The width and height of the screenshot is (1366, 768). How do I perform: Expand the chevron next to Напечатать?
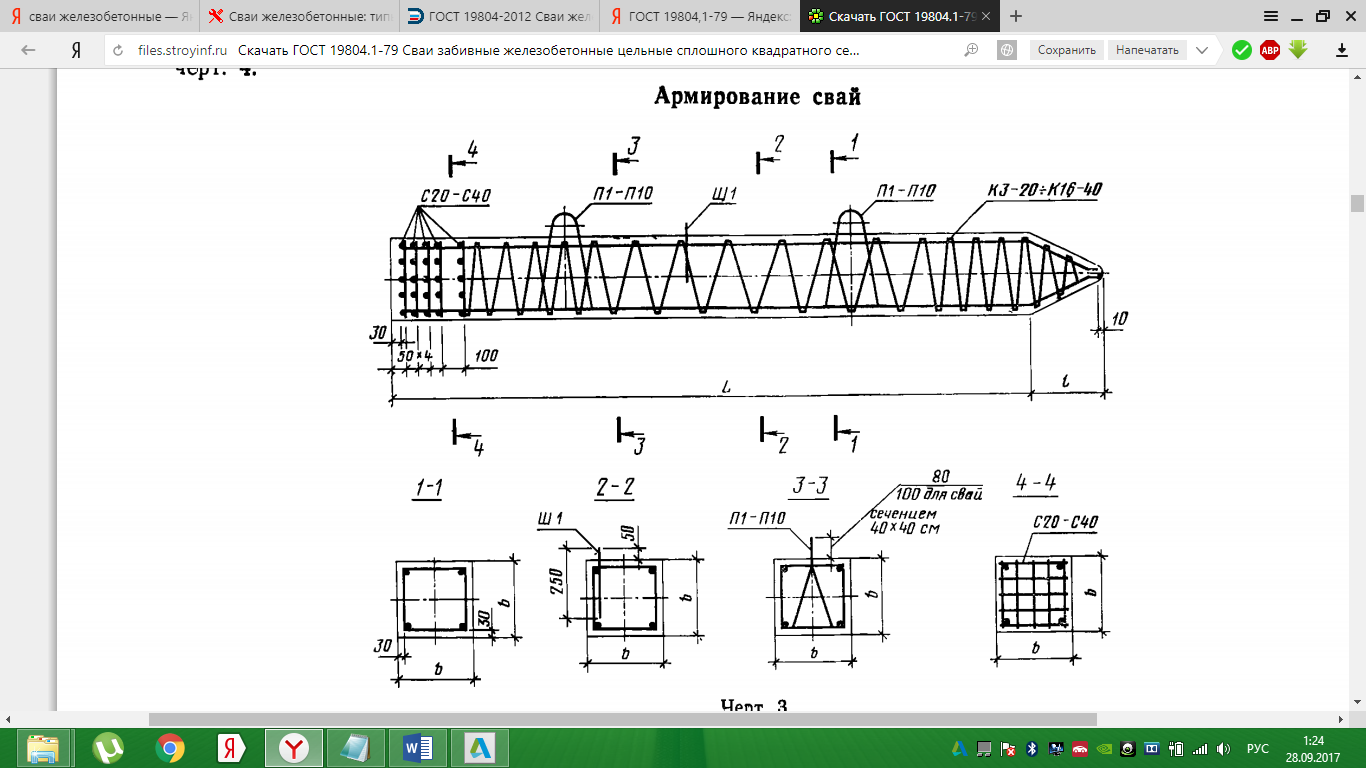click(x=1202, y=50)
